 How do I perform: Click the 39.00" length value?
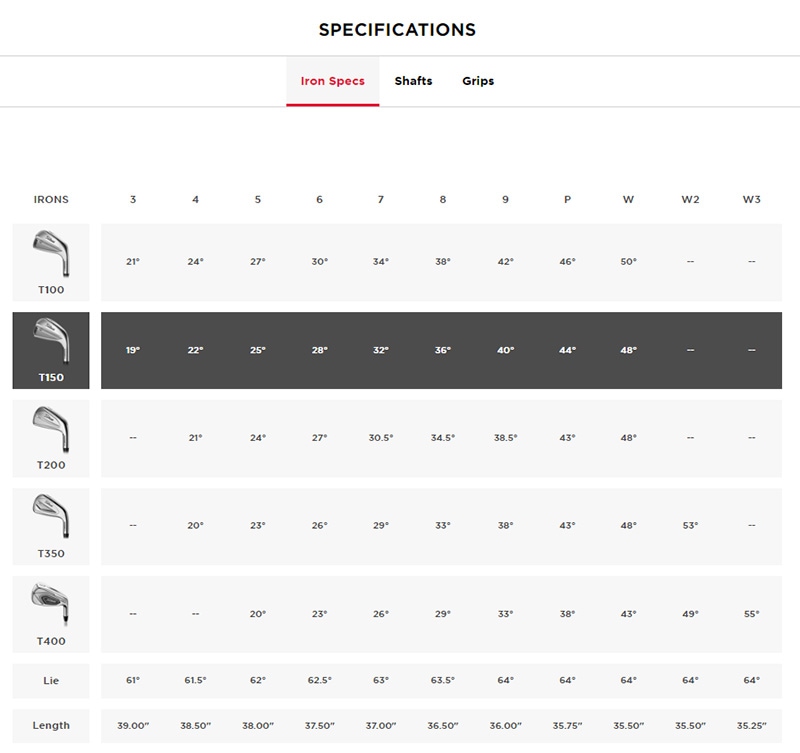(x=133, y=726)
